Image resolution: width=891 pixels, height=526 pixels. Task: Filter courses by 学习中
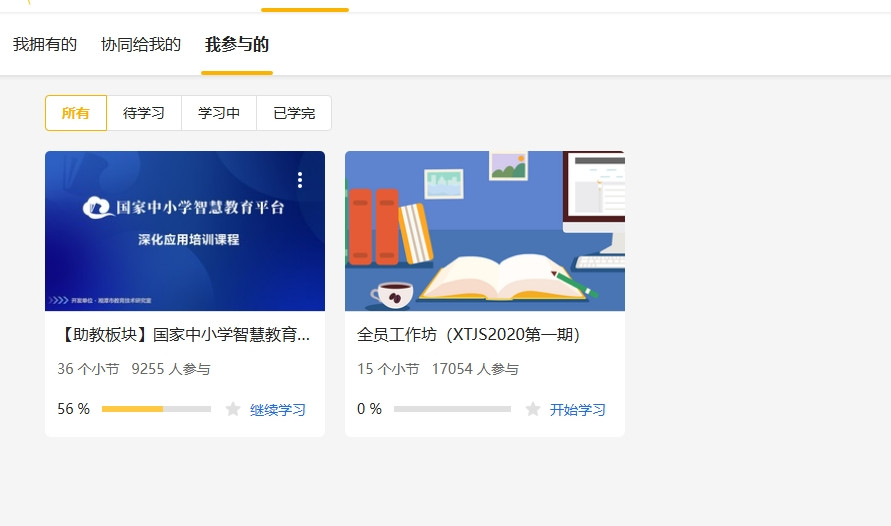pos(219,113)
